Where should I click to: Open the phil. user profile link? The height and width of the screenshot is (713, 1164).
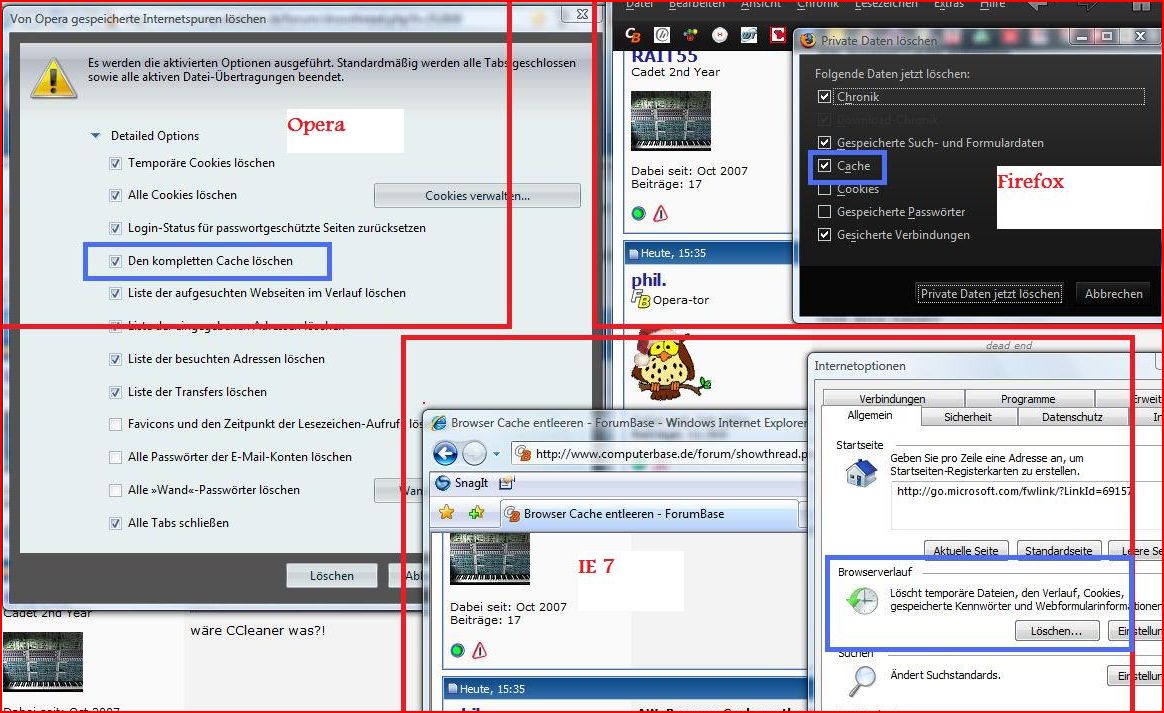[x=649, y=279]
